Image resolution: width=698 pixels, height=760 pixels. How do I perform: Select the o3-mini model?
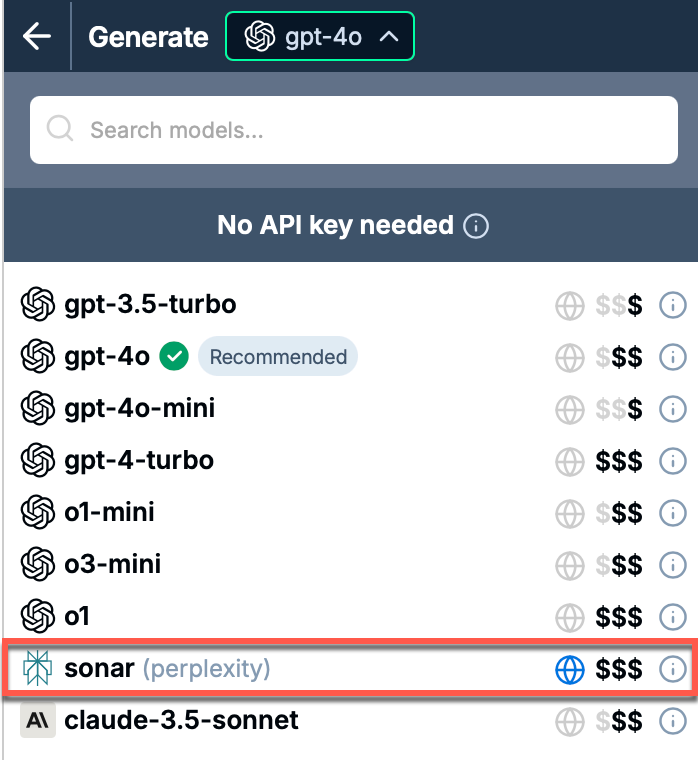(x=112, y=564)
